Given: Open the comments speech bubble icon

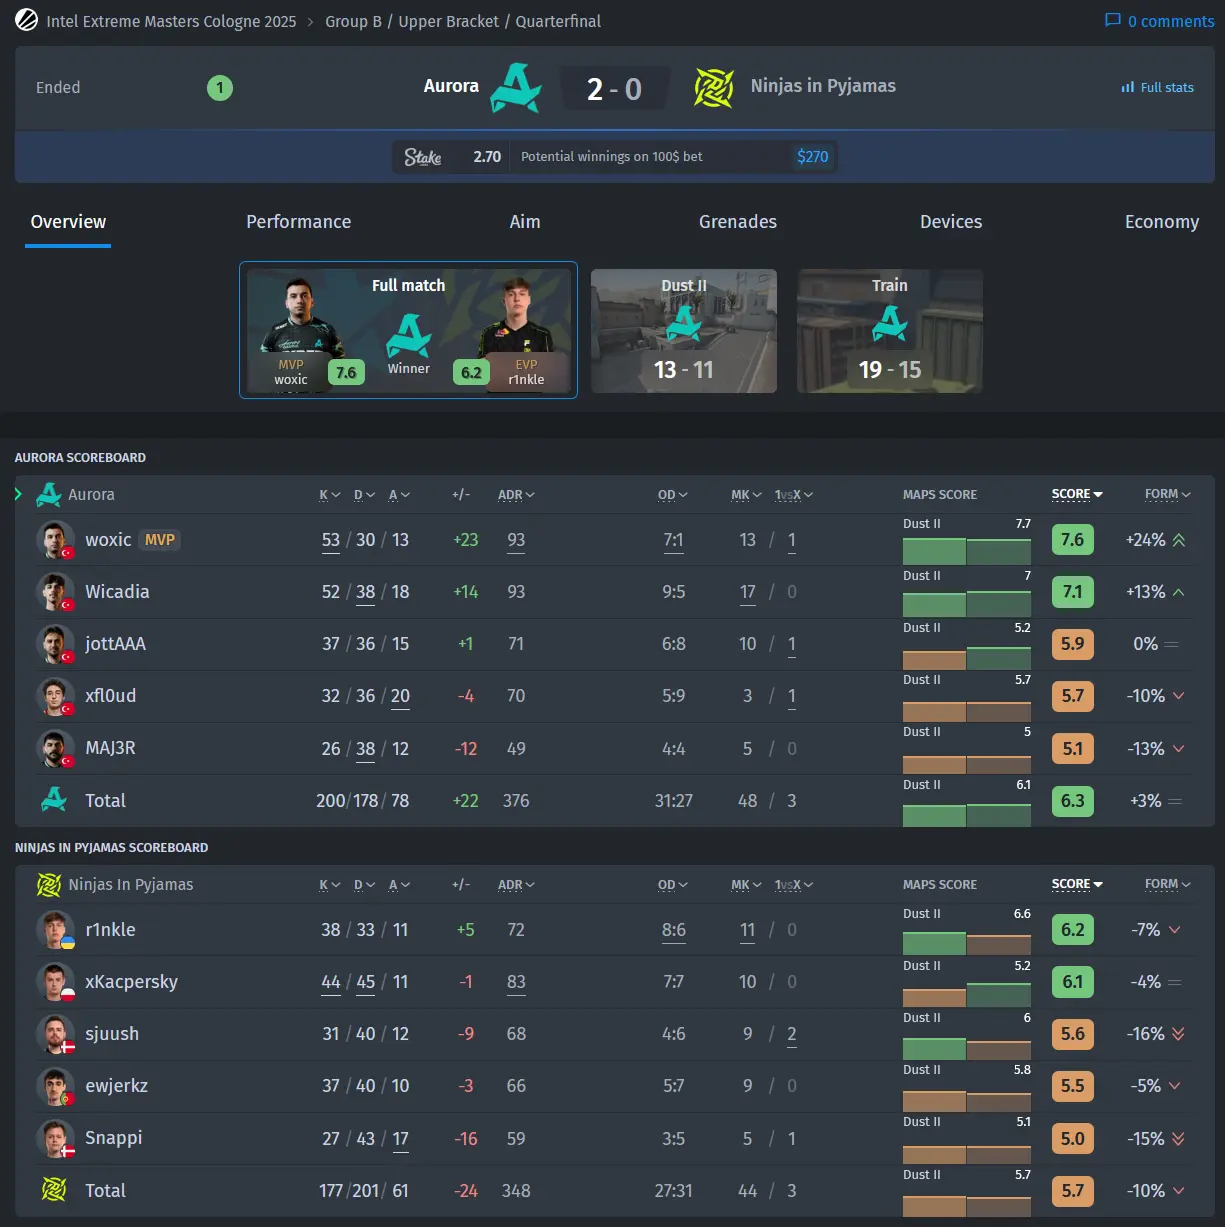Looking at the screenshot, I should click(x=1112, y=20).
